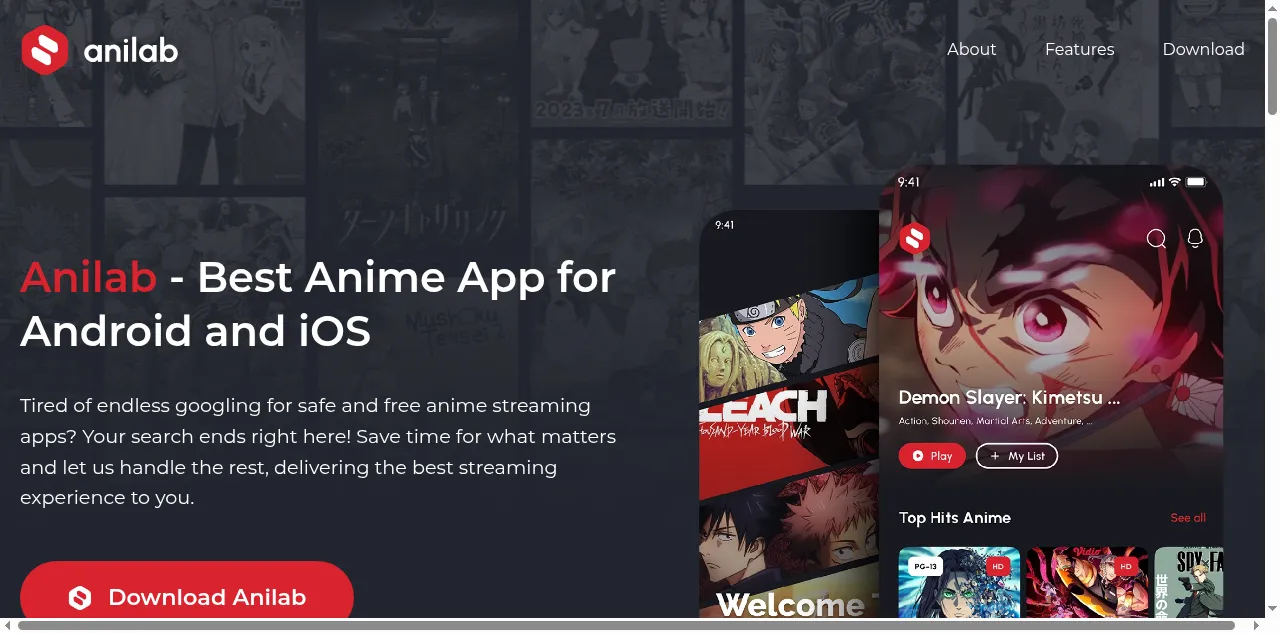Click the vertical scrollbar thumb
The height and width of the screenshot is (633, 1280).
[1272, 67]
